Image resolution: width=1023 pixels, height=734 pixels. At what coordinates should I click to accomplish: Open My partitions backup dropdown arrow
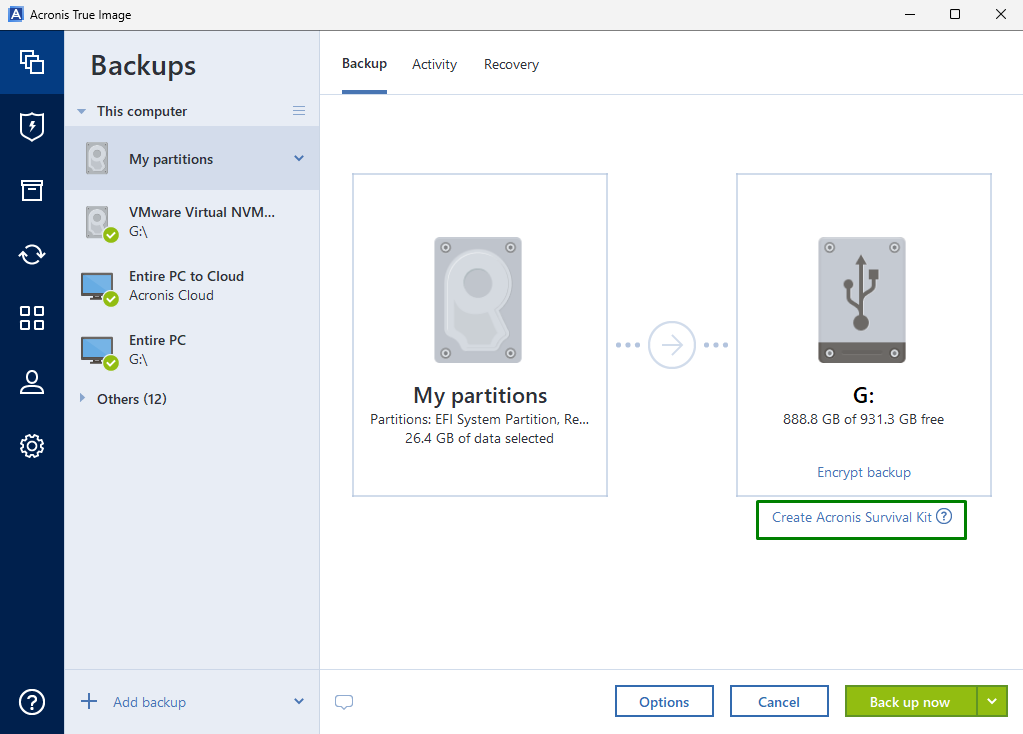(298, 159)
